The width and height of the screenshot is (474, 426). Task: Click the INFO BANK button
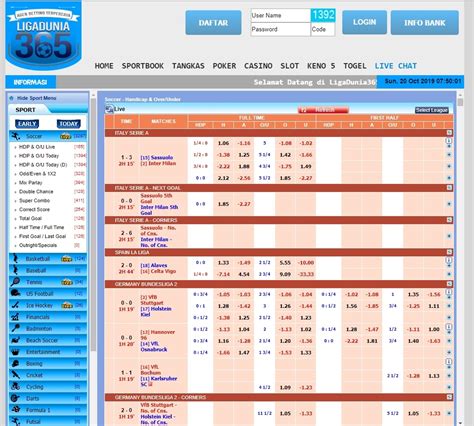(425, 23)
